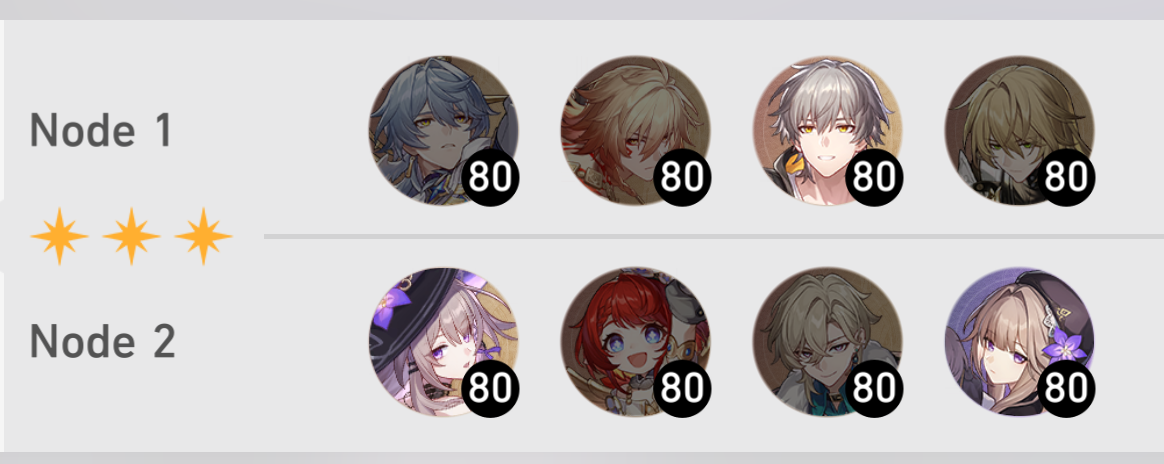Click the first orange star rating
Viewport: 1164px width, 464px height.
click(59, 236)
